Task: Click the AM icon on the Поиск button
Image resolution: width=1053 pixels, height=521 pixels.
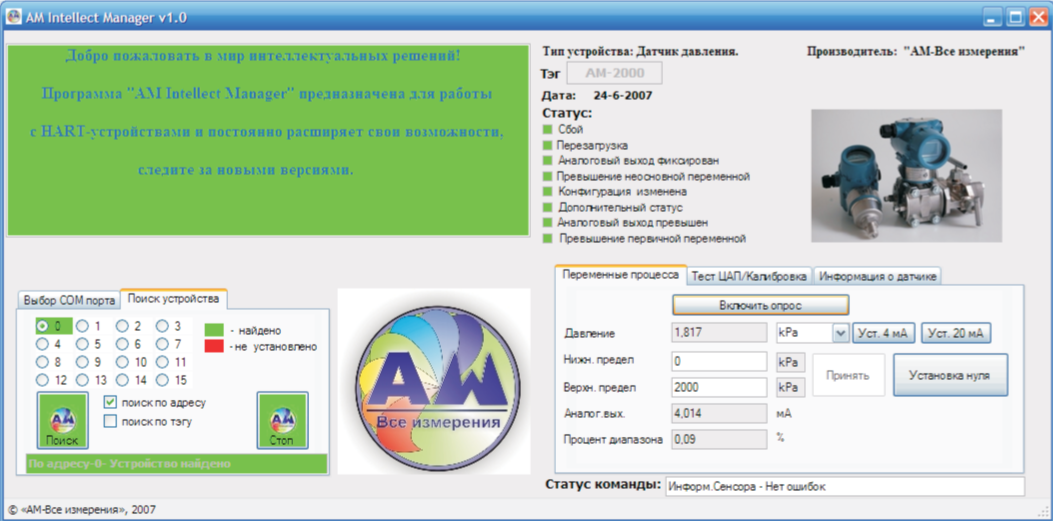Action: (x=62, y=420)
